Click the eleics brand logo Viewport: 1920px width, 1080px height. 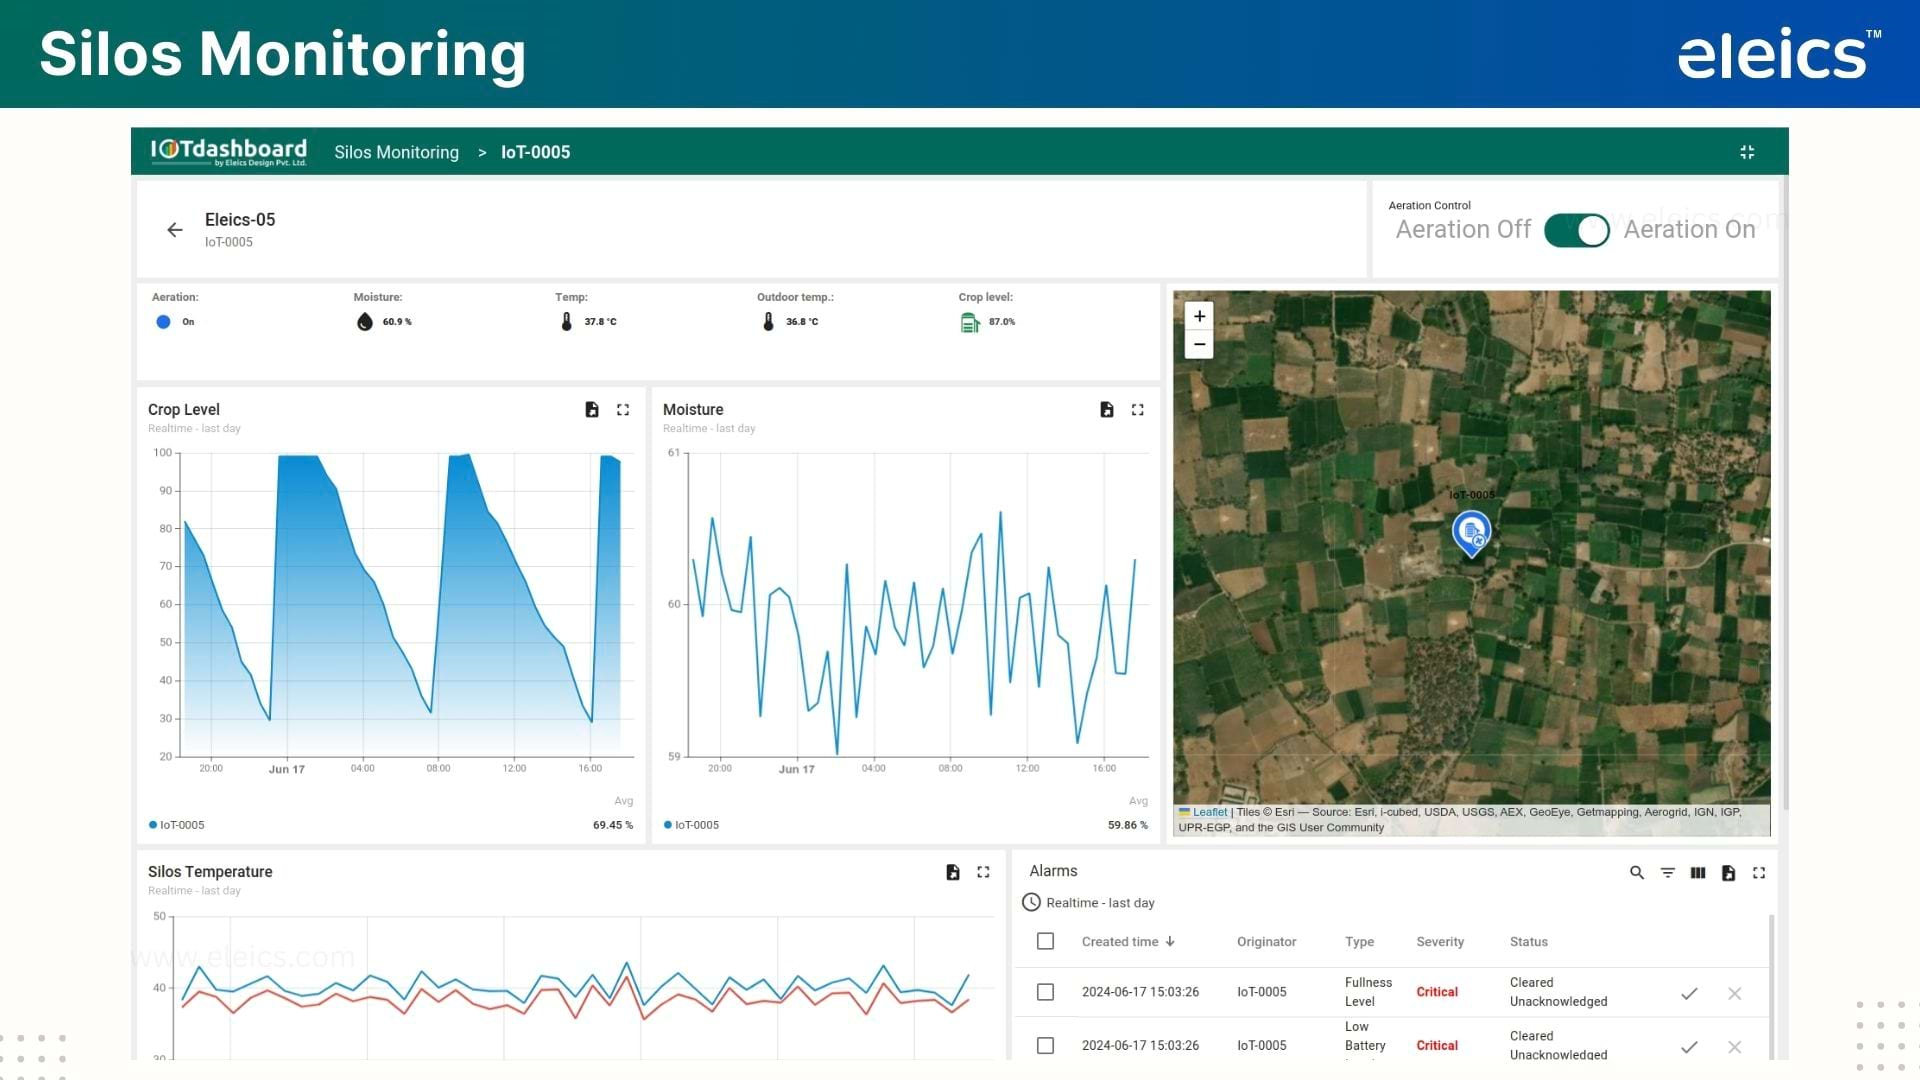tap(1779, 55)
